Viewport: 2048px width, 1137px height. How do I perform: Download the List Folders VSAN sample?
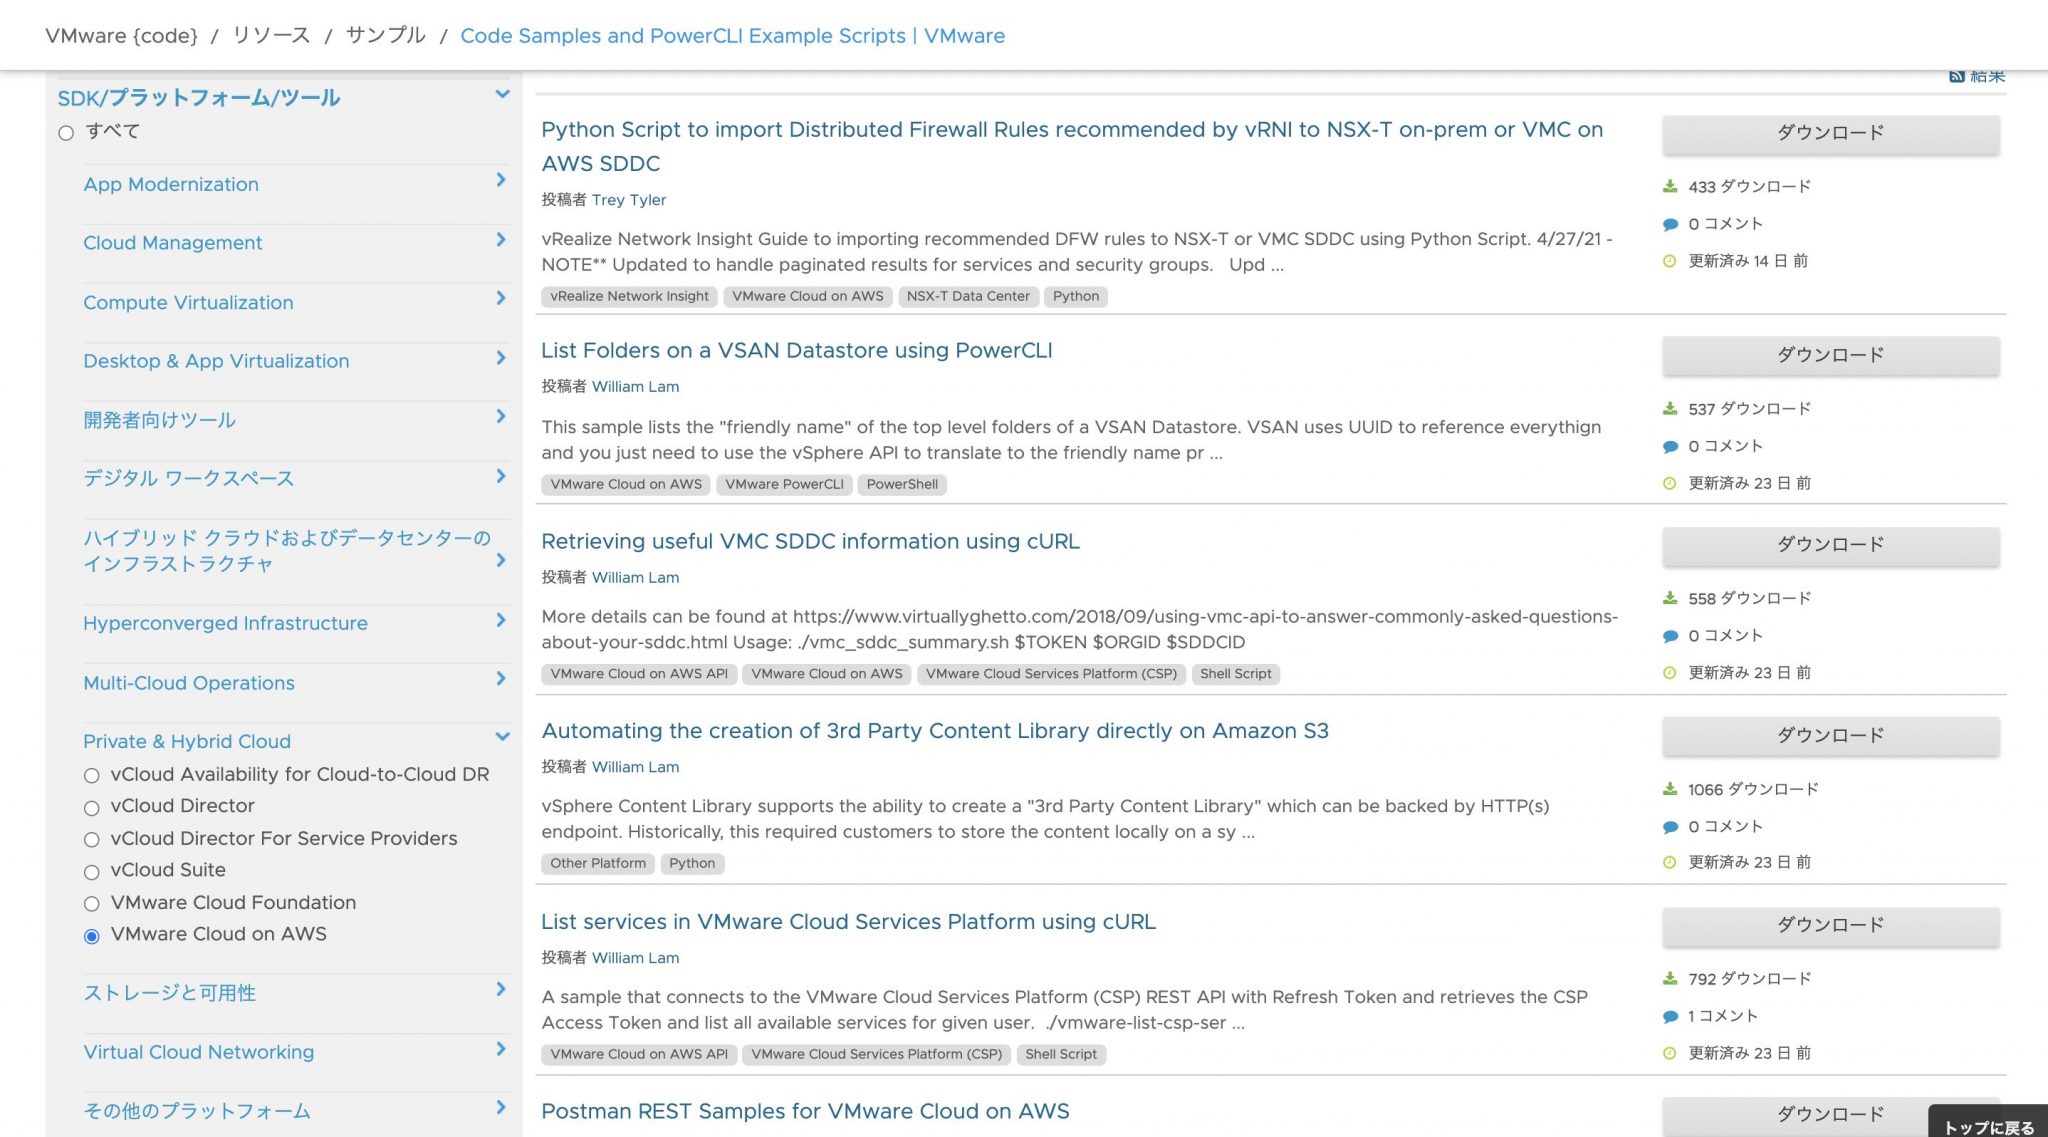(1830, 355)
